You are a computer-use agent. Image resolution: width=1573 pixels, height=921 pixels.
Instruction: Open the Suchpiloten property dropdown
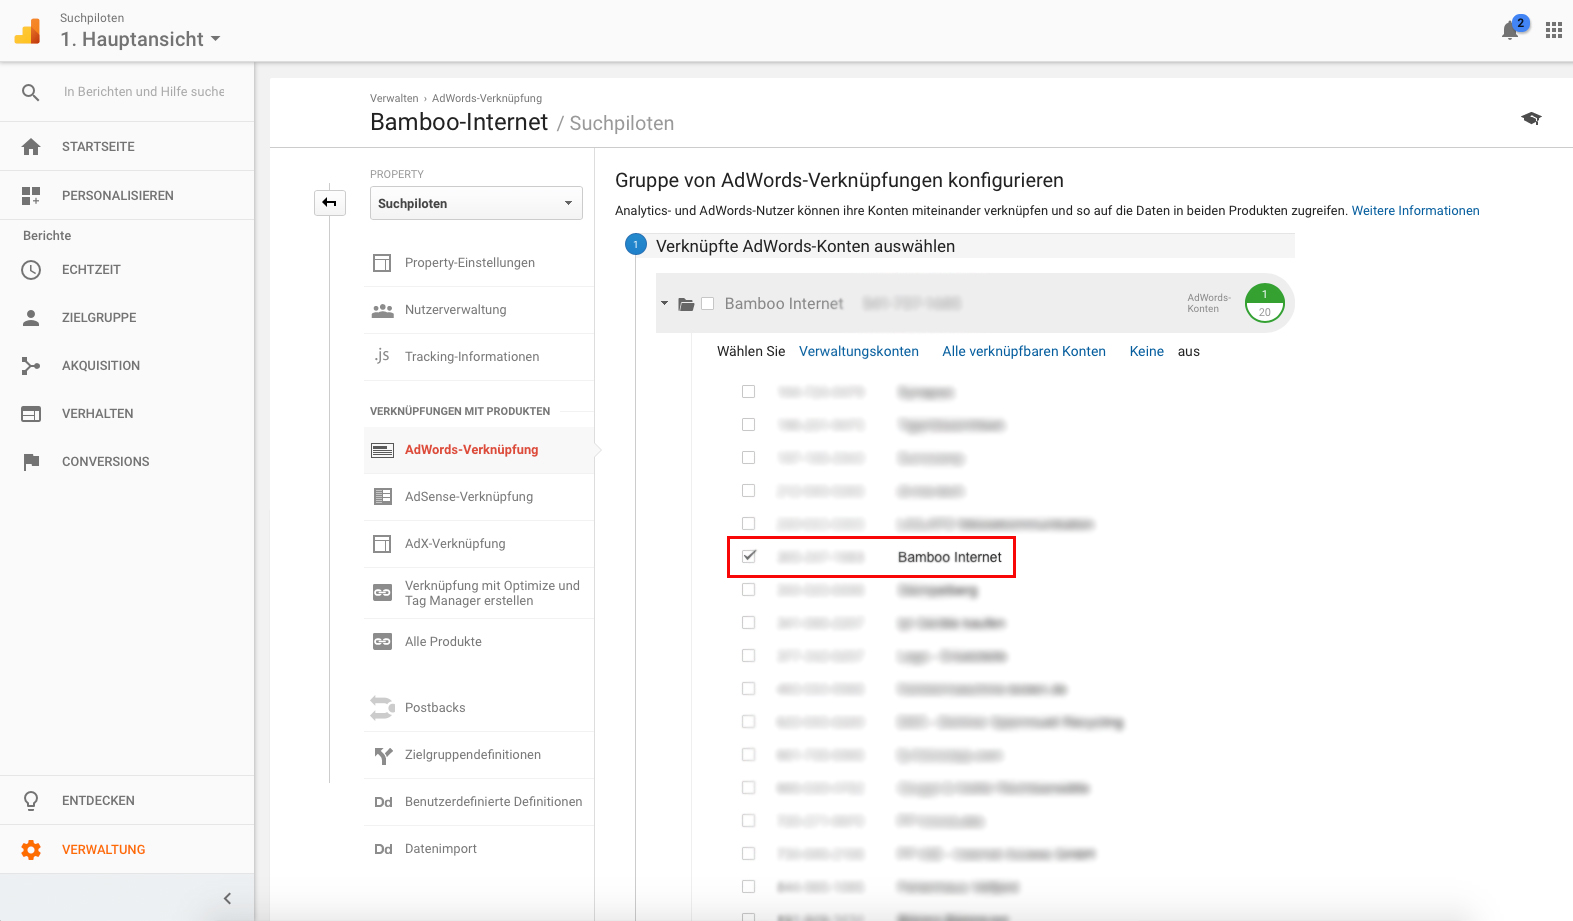click(476, 203)
